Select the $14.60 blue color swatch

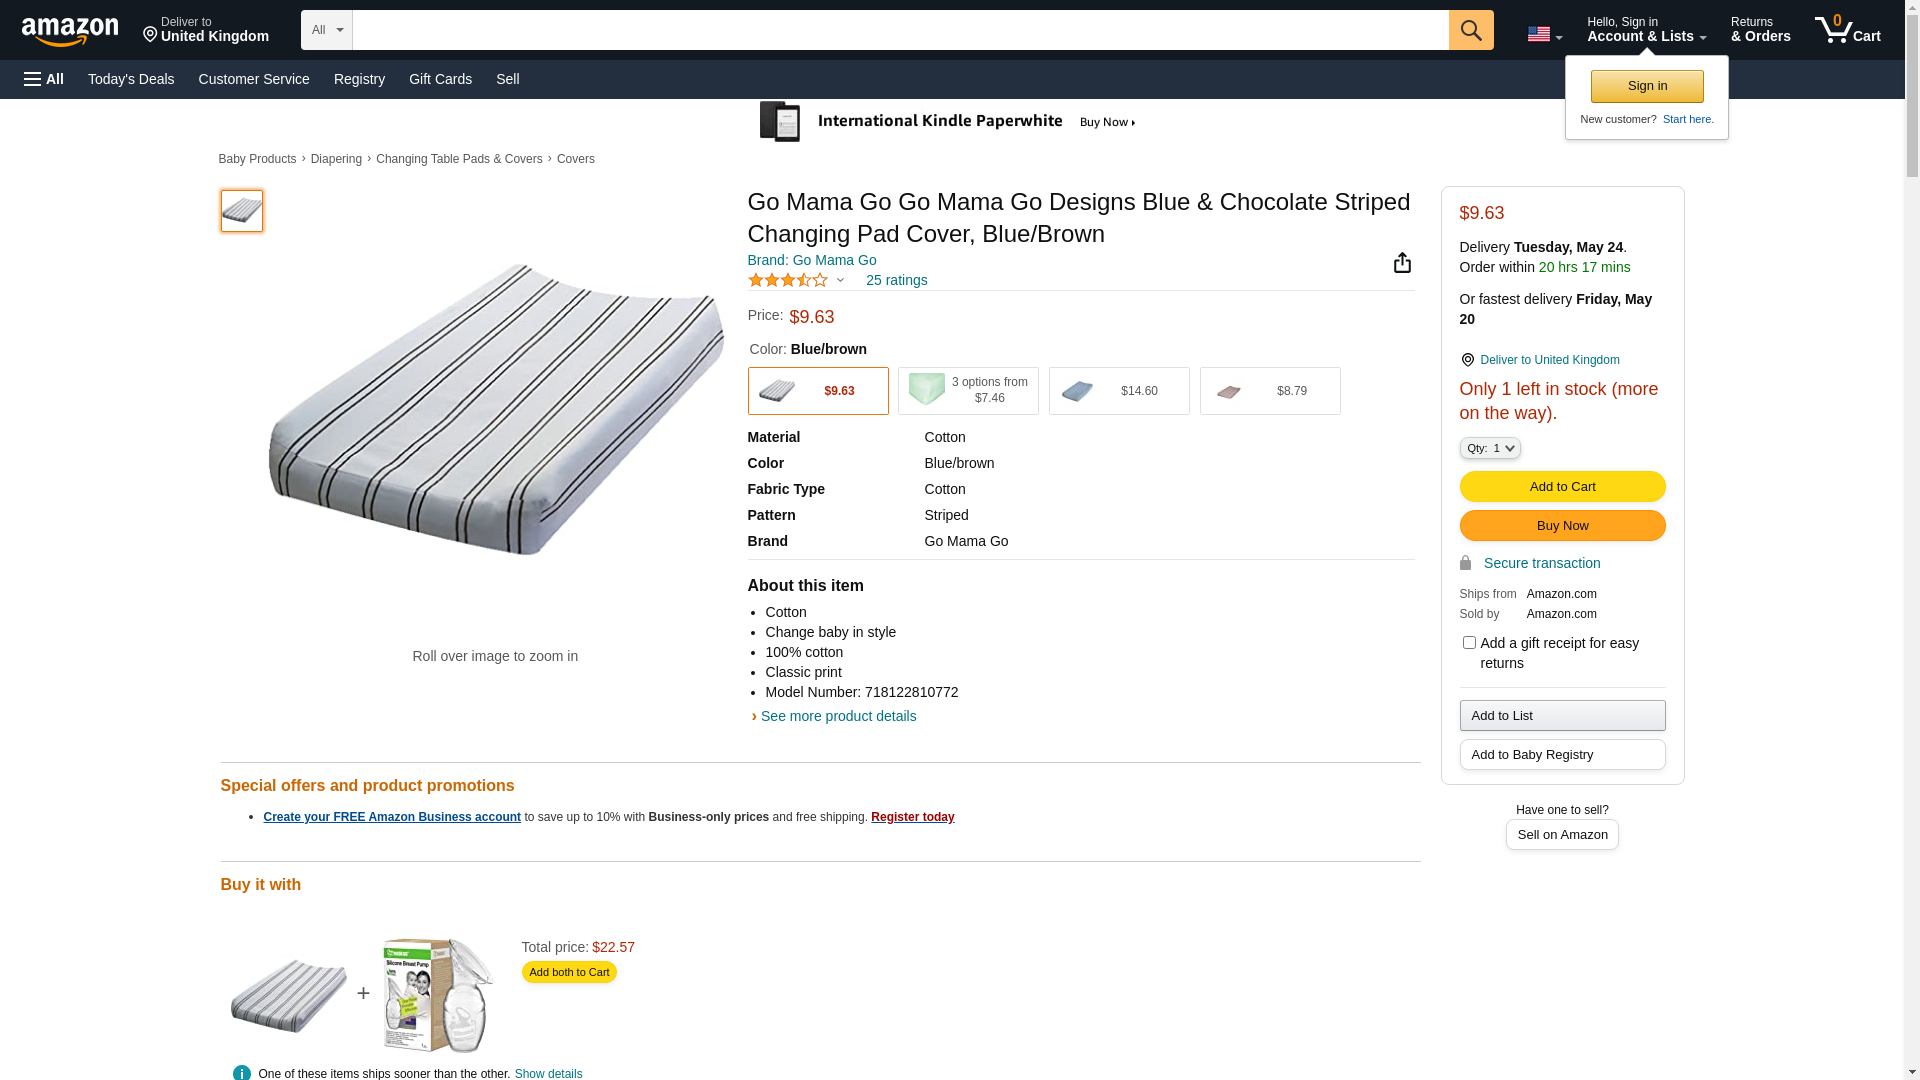1118,391
